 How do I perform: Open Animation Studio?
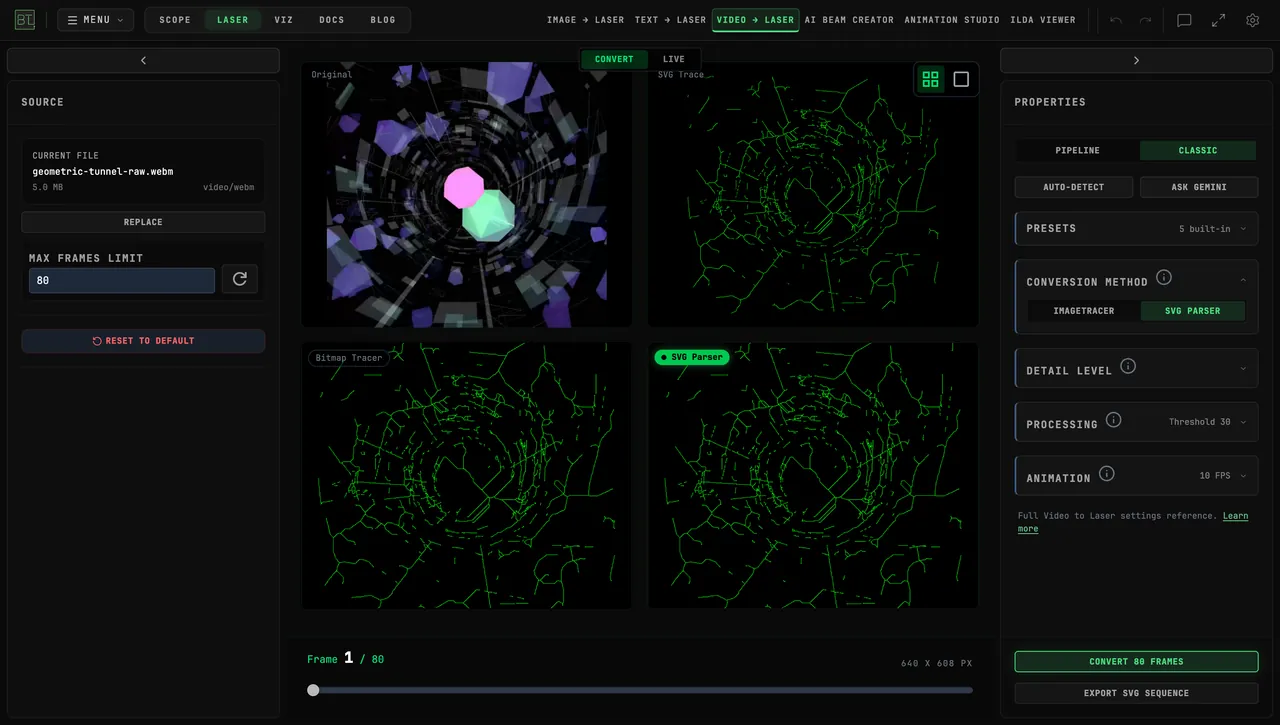point(952,20)
